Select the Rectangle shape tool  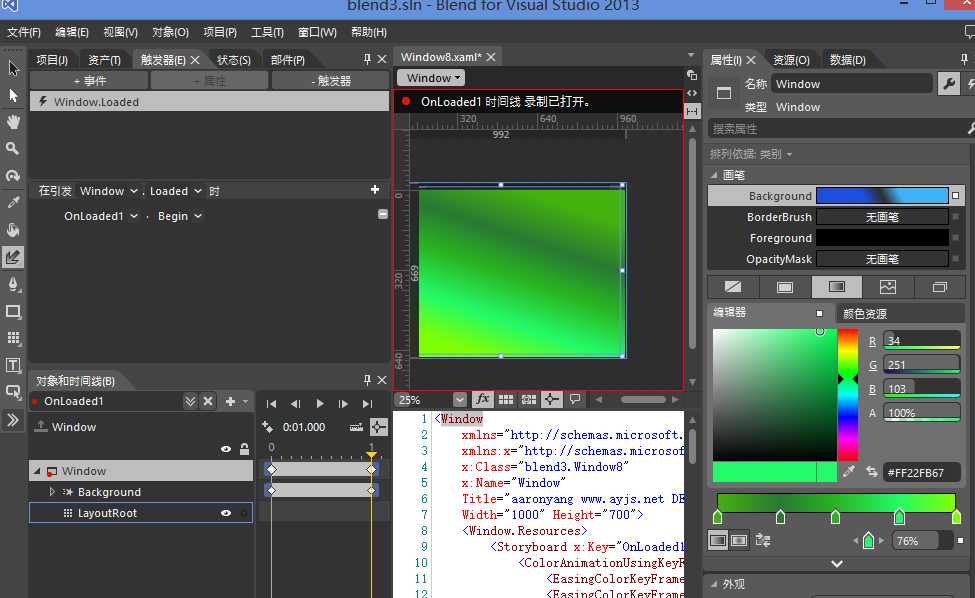click(x=13, y=311)
